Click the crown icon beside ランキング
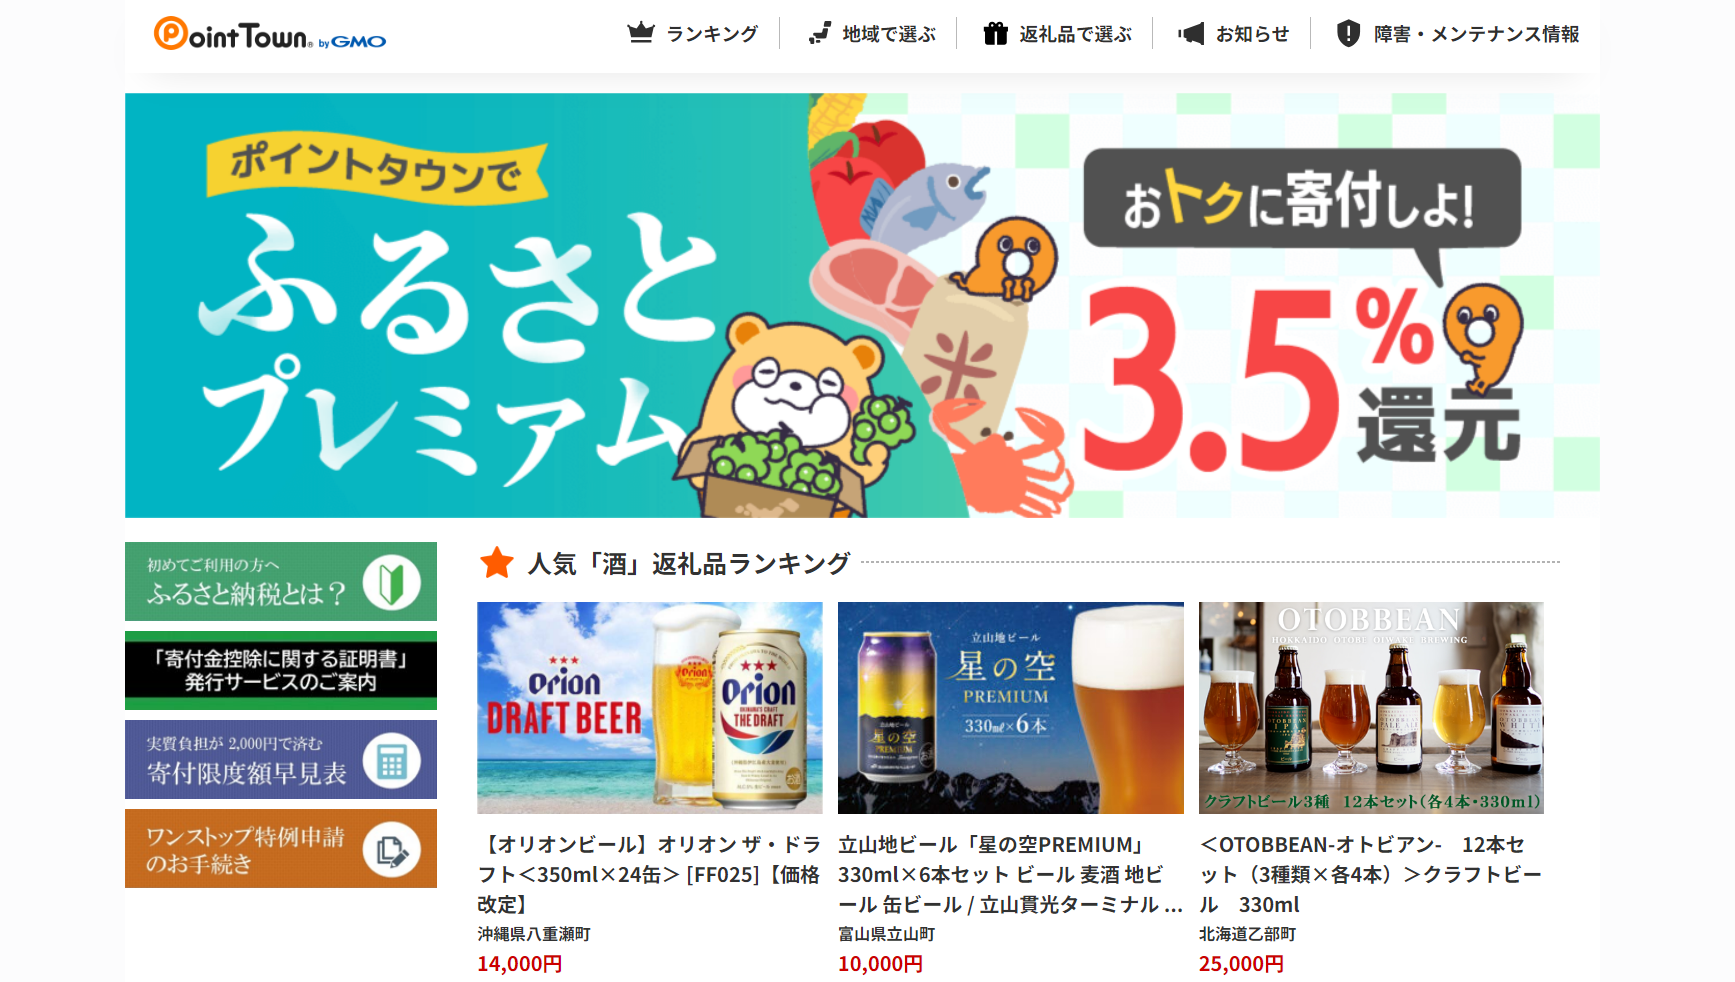The width and height of the screenshot is (1735, 982). (x=640, y=33)
